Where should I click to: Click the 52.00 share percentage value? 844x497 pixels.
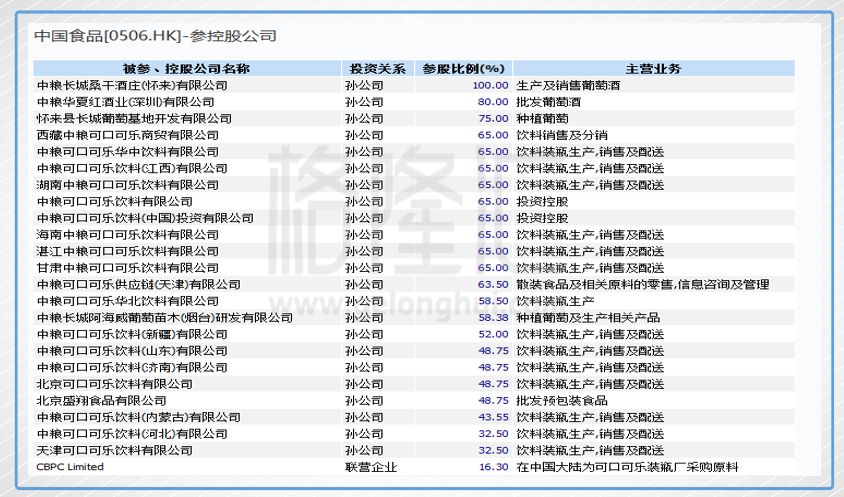coord(493,334)
